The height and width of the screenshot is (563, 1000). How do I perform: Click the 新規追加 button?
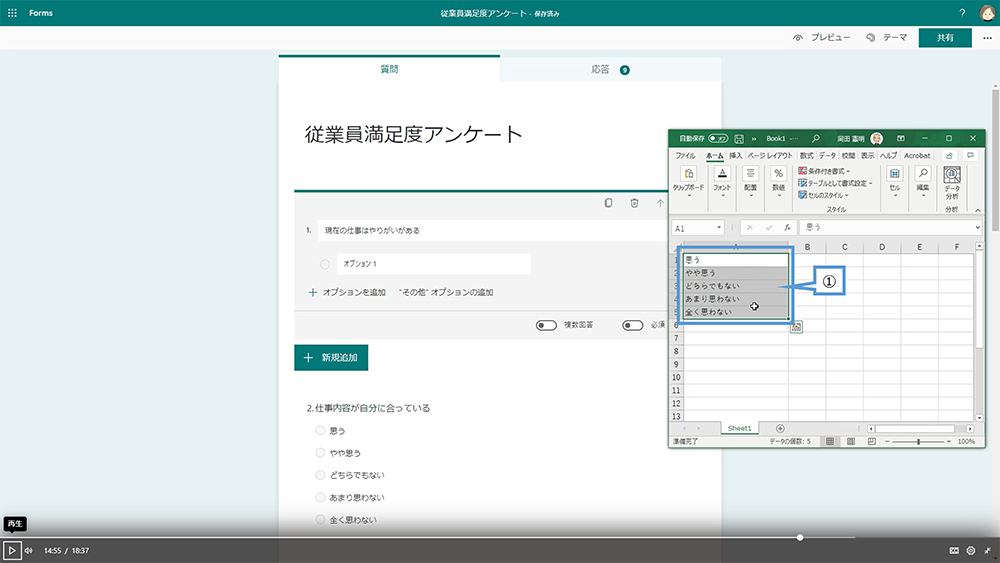331,358
